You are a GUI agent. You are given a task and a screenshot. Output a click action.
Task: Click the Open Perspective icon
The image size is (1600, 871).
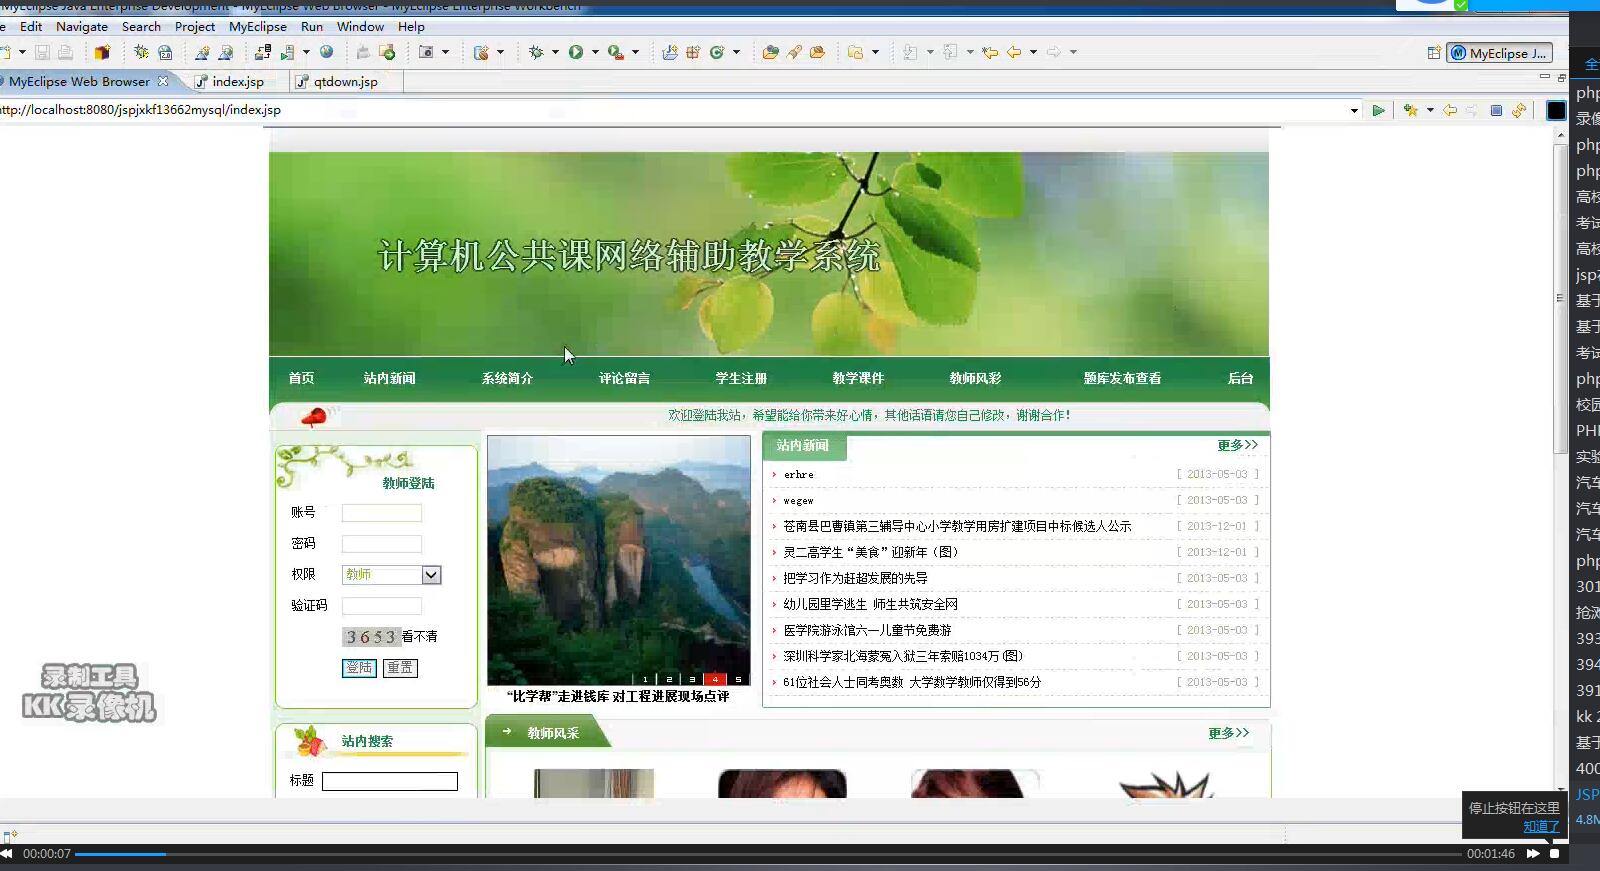point(1434,53)
